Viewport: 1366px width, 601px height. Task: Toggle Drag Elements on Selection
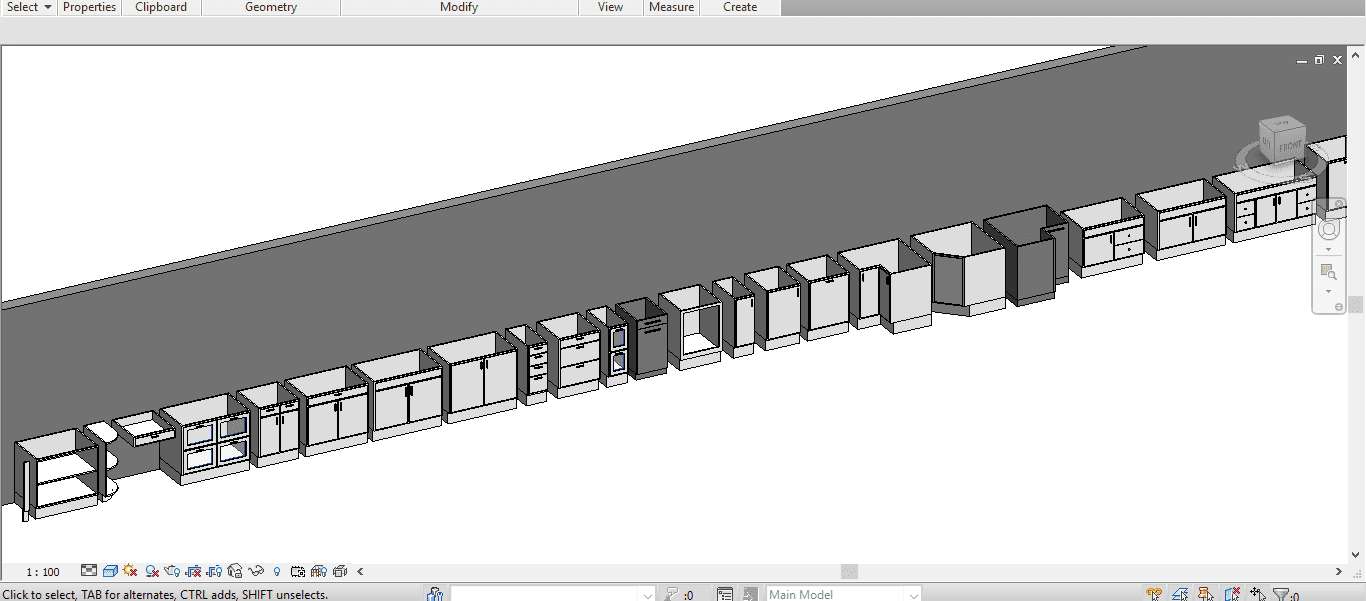point(1257,594)
